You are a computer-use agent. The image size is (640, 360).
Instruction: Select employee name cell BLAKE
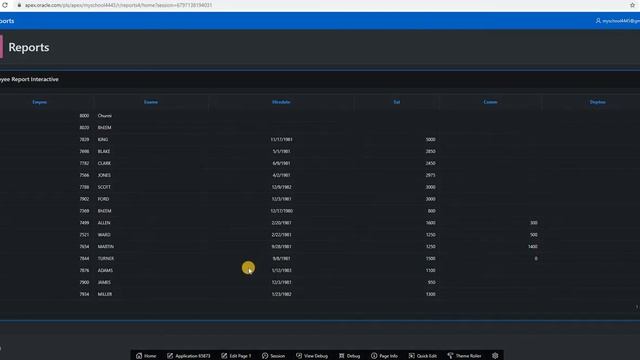coord(104,151)
